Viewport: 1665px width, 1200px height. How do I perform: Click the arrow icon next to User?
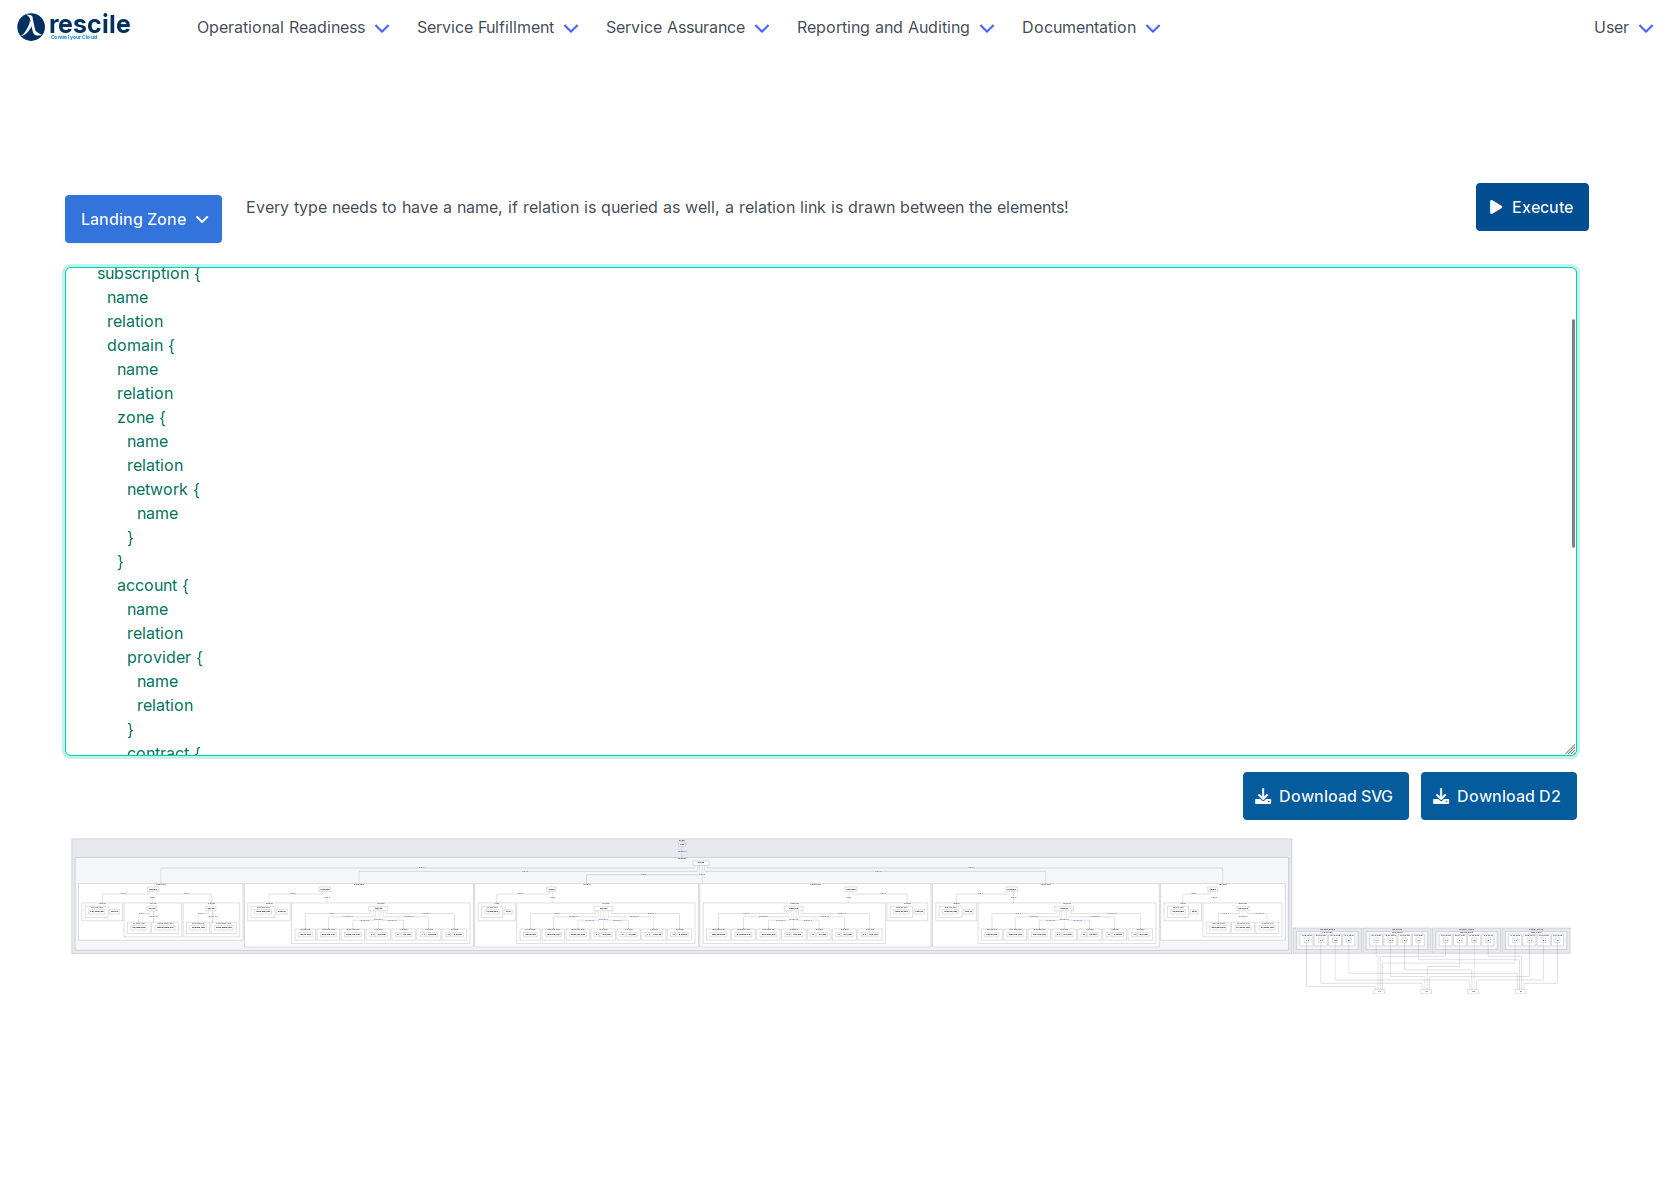click(x=1646, y=29)
